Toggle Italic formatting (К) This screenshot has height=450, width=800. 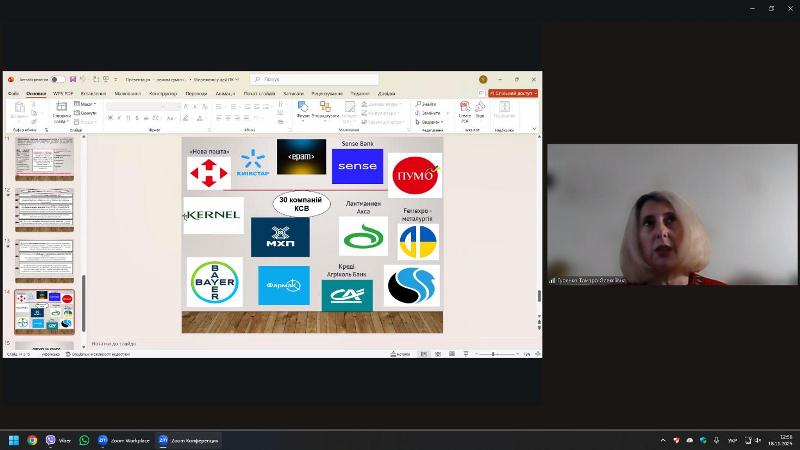point(119,118)
